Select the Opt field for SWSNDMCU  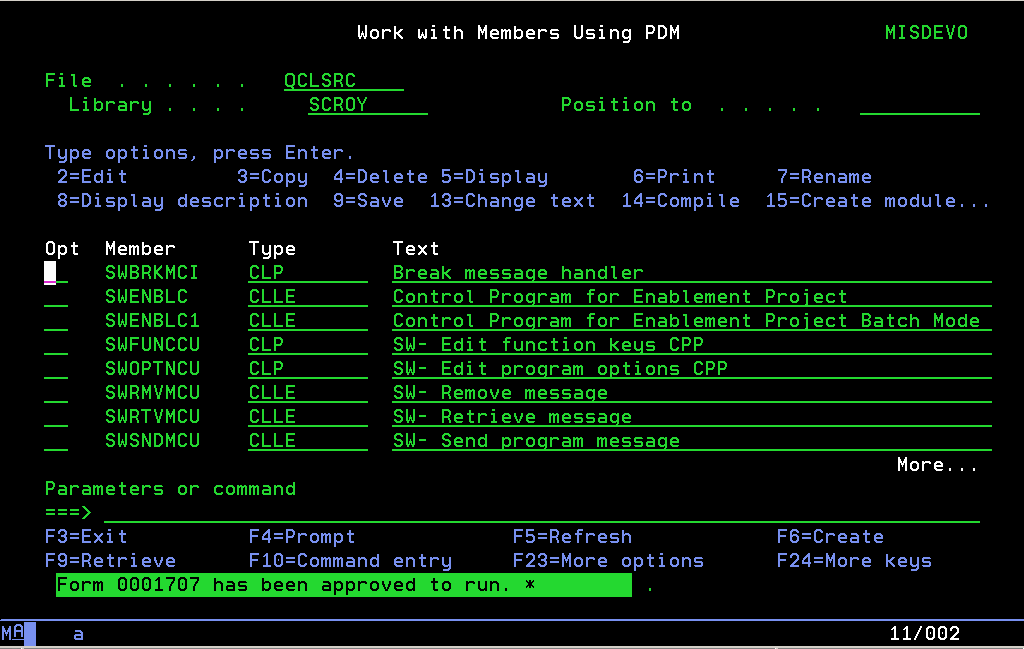click(x=56, y=441)
